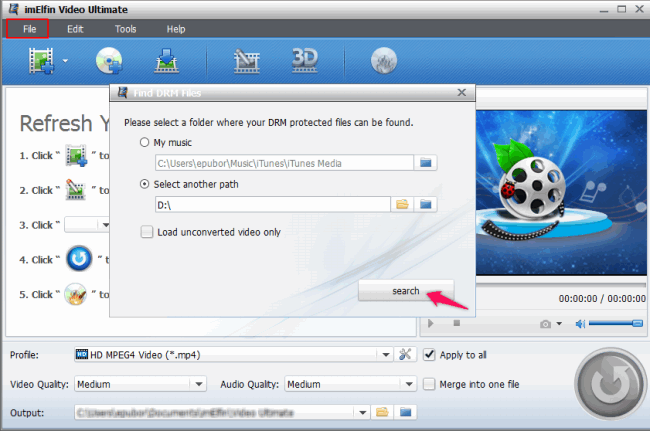Expand the snapshot options arrow

click(559, 324)
